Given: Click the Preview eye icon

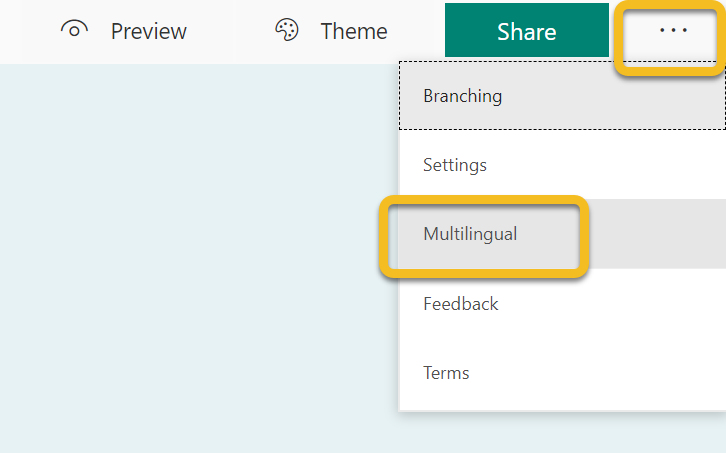Looking at the screenshot, I should [75, 30].
